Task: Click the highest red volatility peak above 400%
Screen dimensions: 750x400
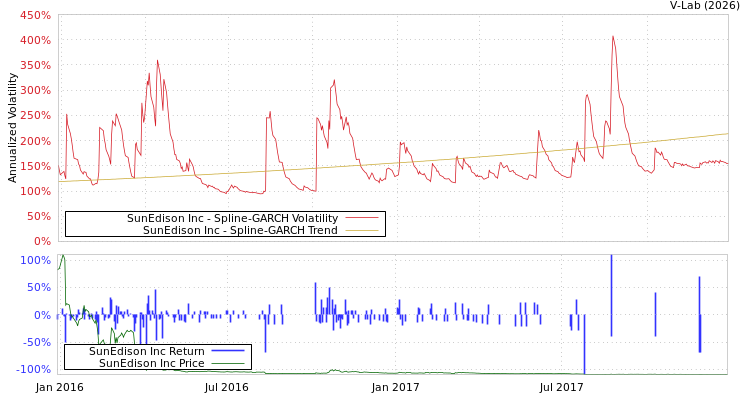Action: click(x=613, y=37)
